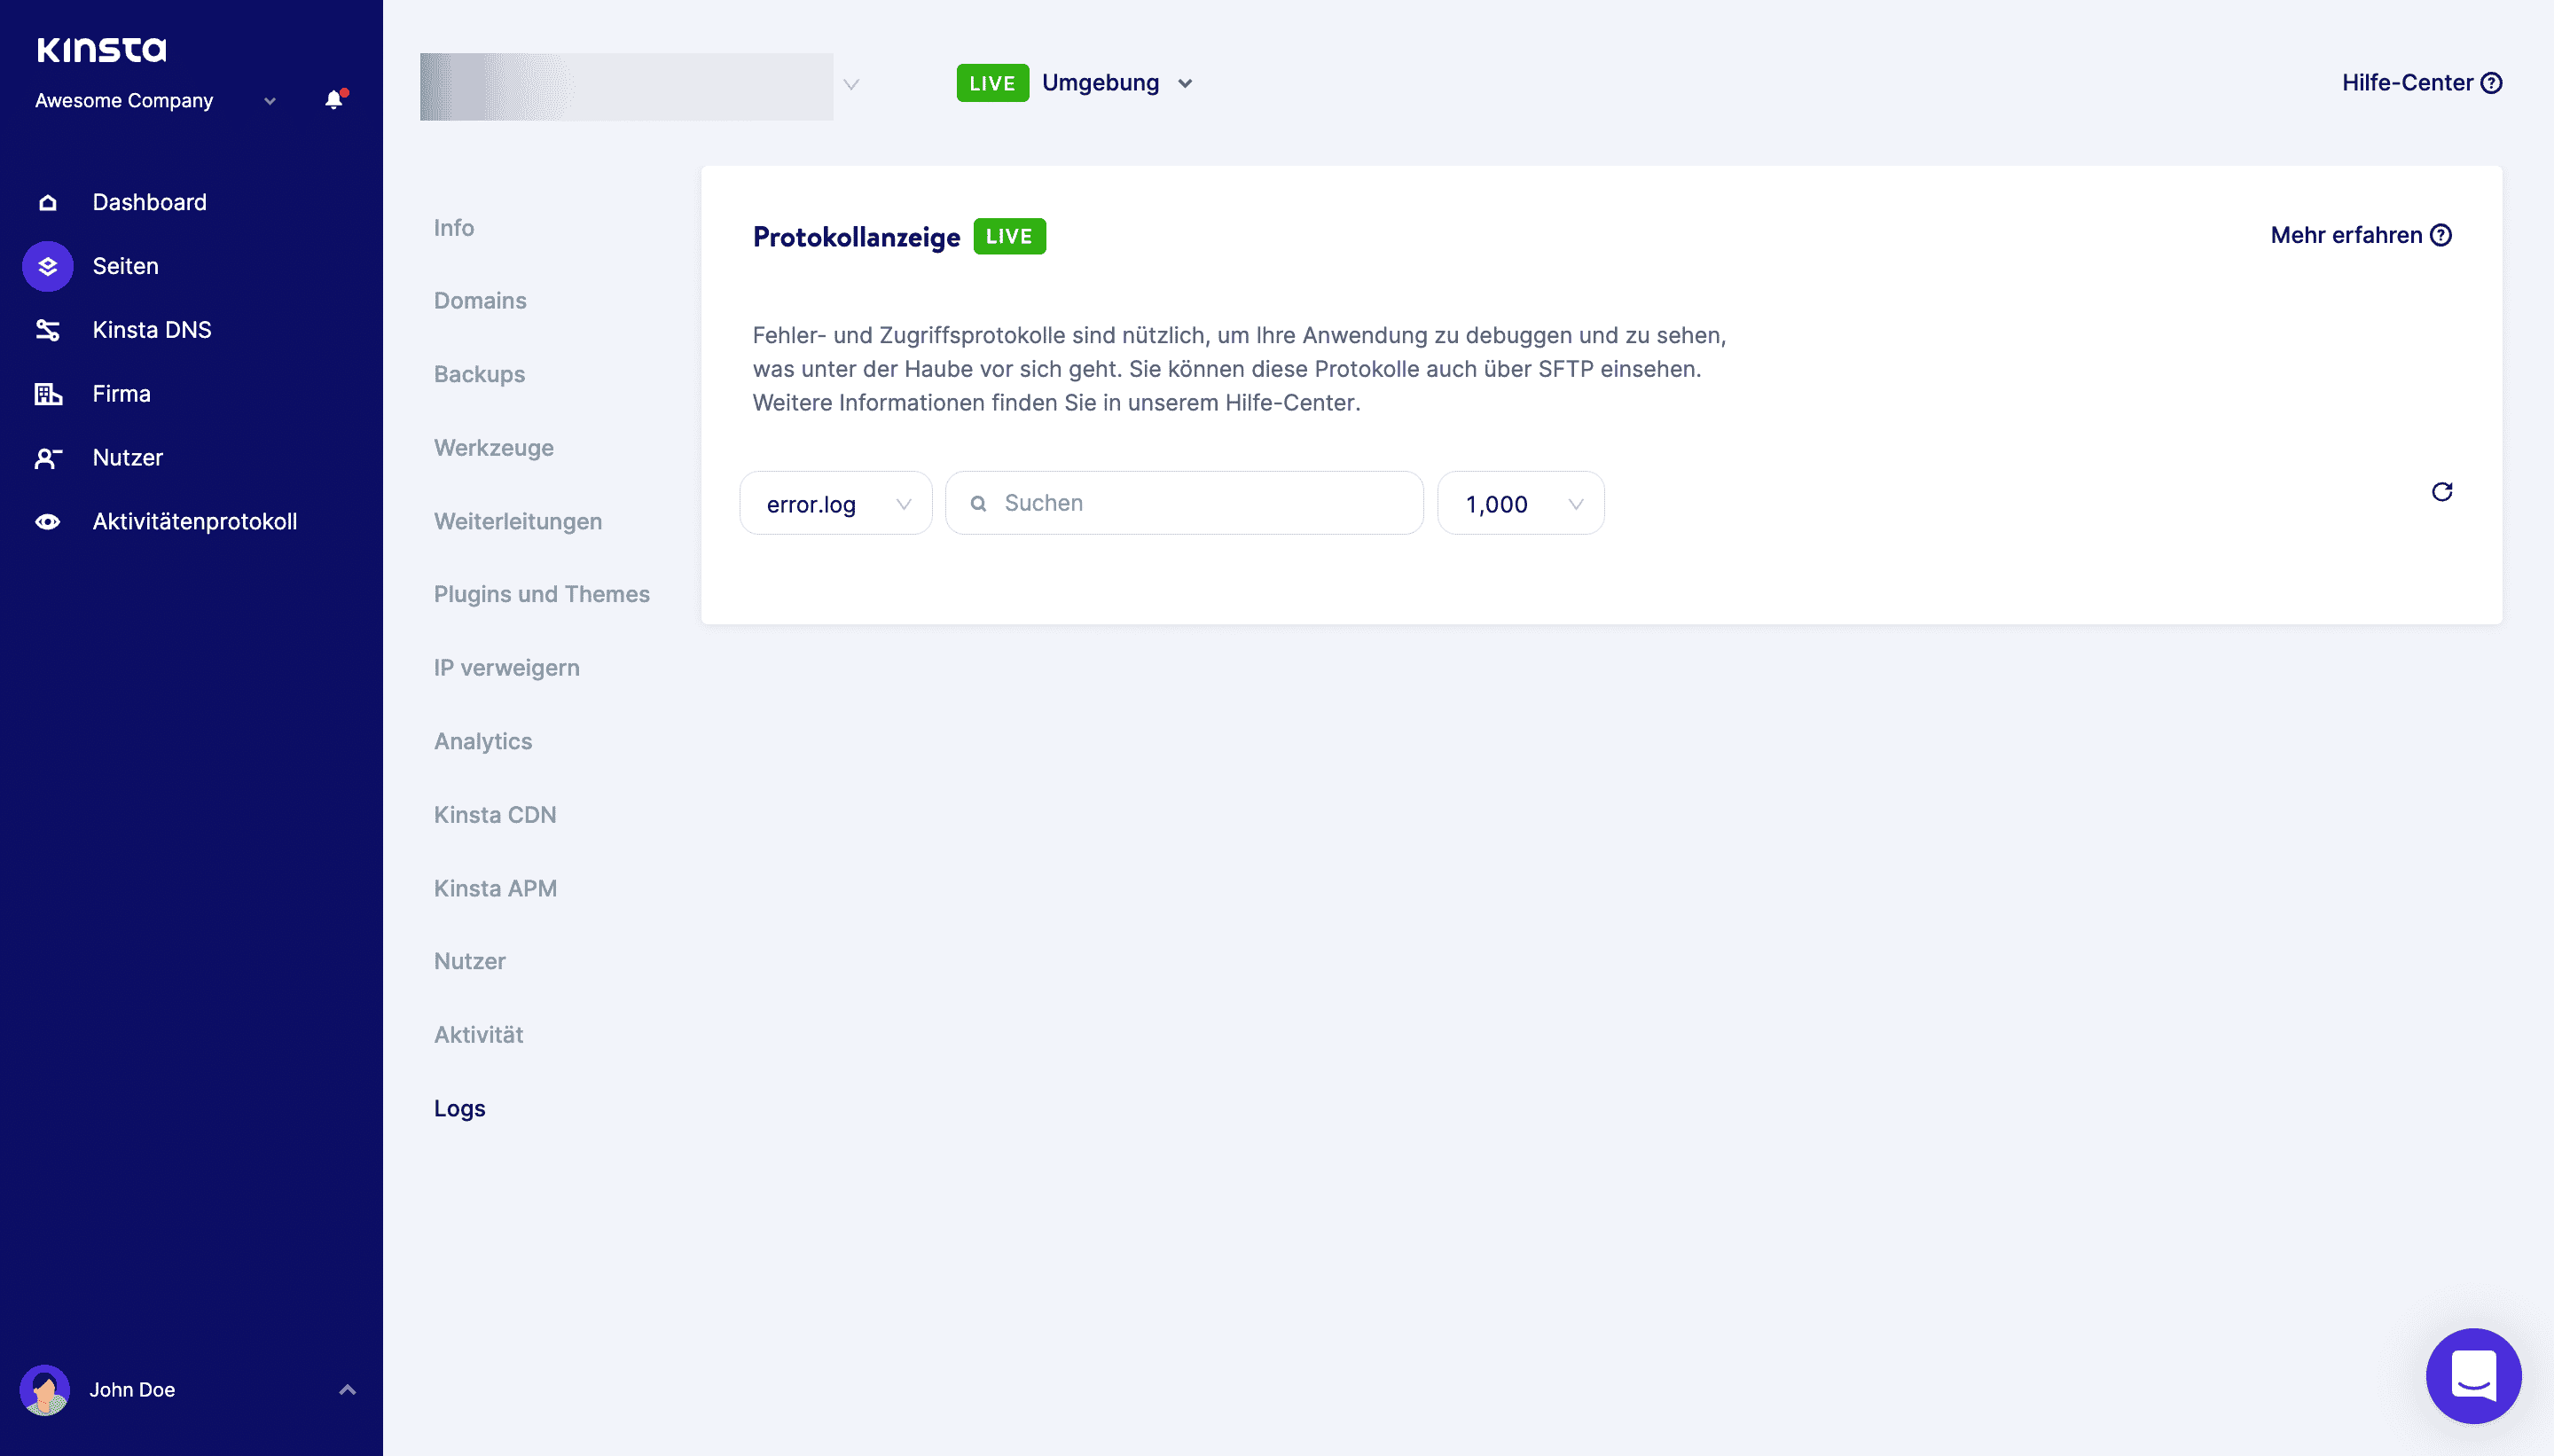Click the refresh icon next to log viewer
2554x1456 pixels.
[2441, 491]
